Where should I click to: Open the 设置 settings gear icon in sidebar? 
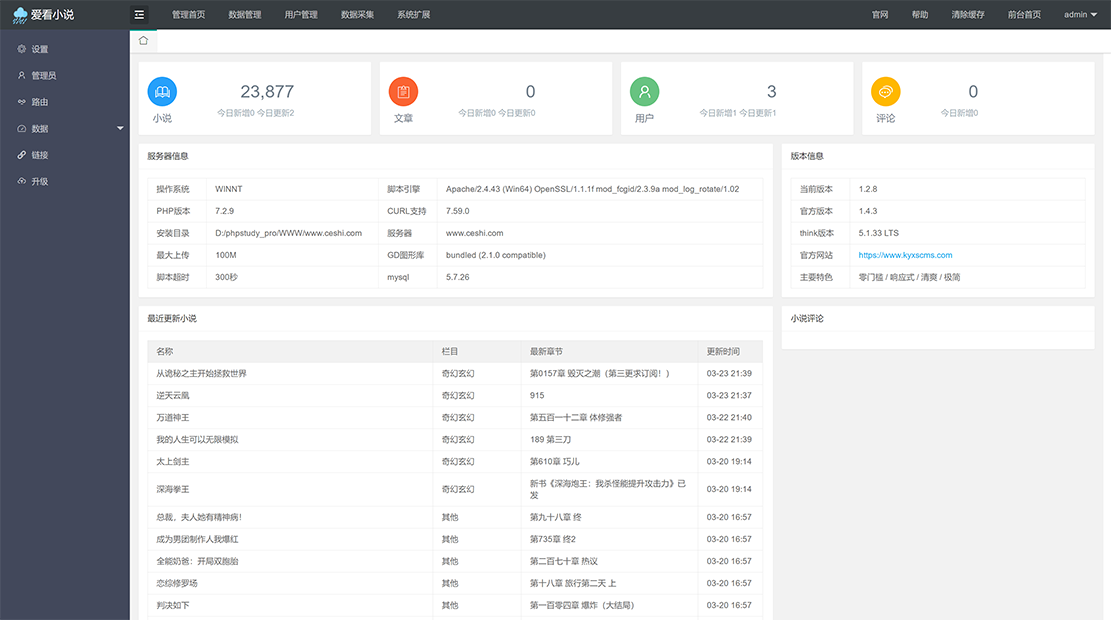click(x=22, y=47)
